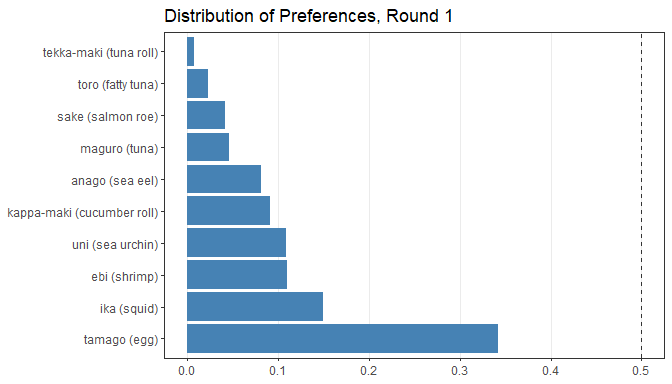The image size is (672, 384).
Task: Click the tekka-maki (tuna roll) bar
Action: [x=190, y=51]
